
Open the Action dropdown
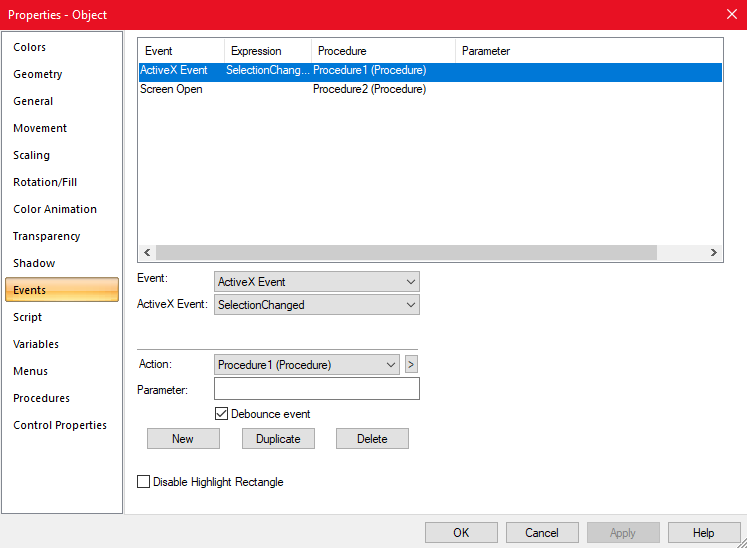(x=307, y=365)
